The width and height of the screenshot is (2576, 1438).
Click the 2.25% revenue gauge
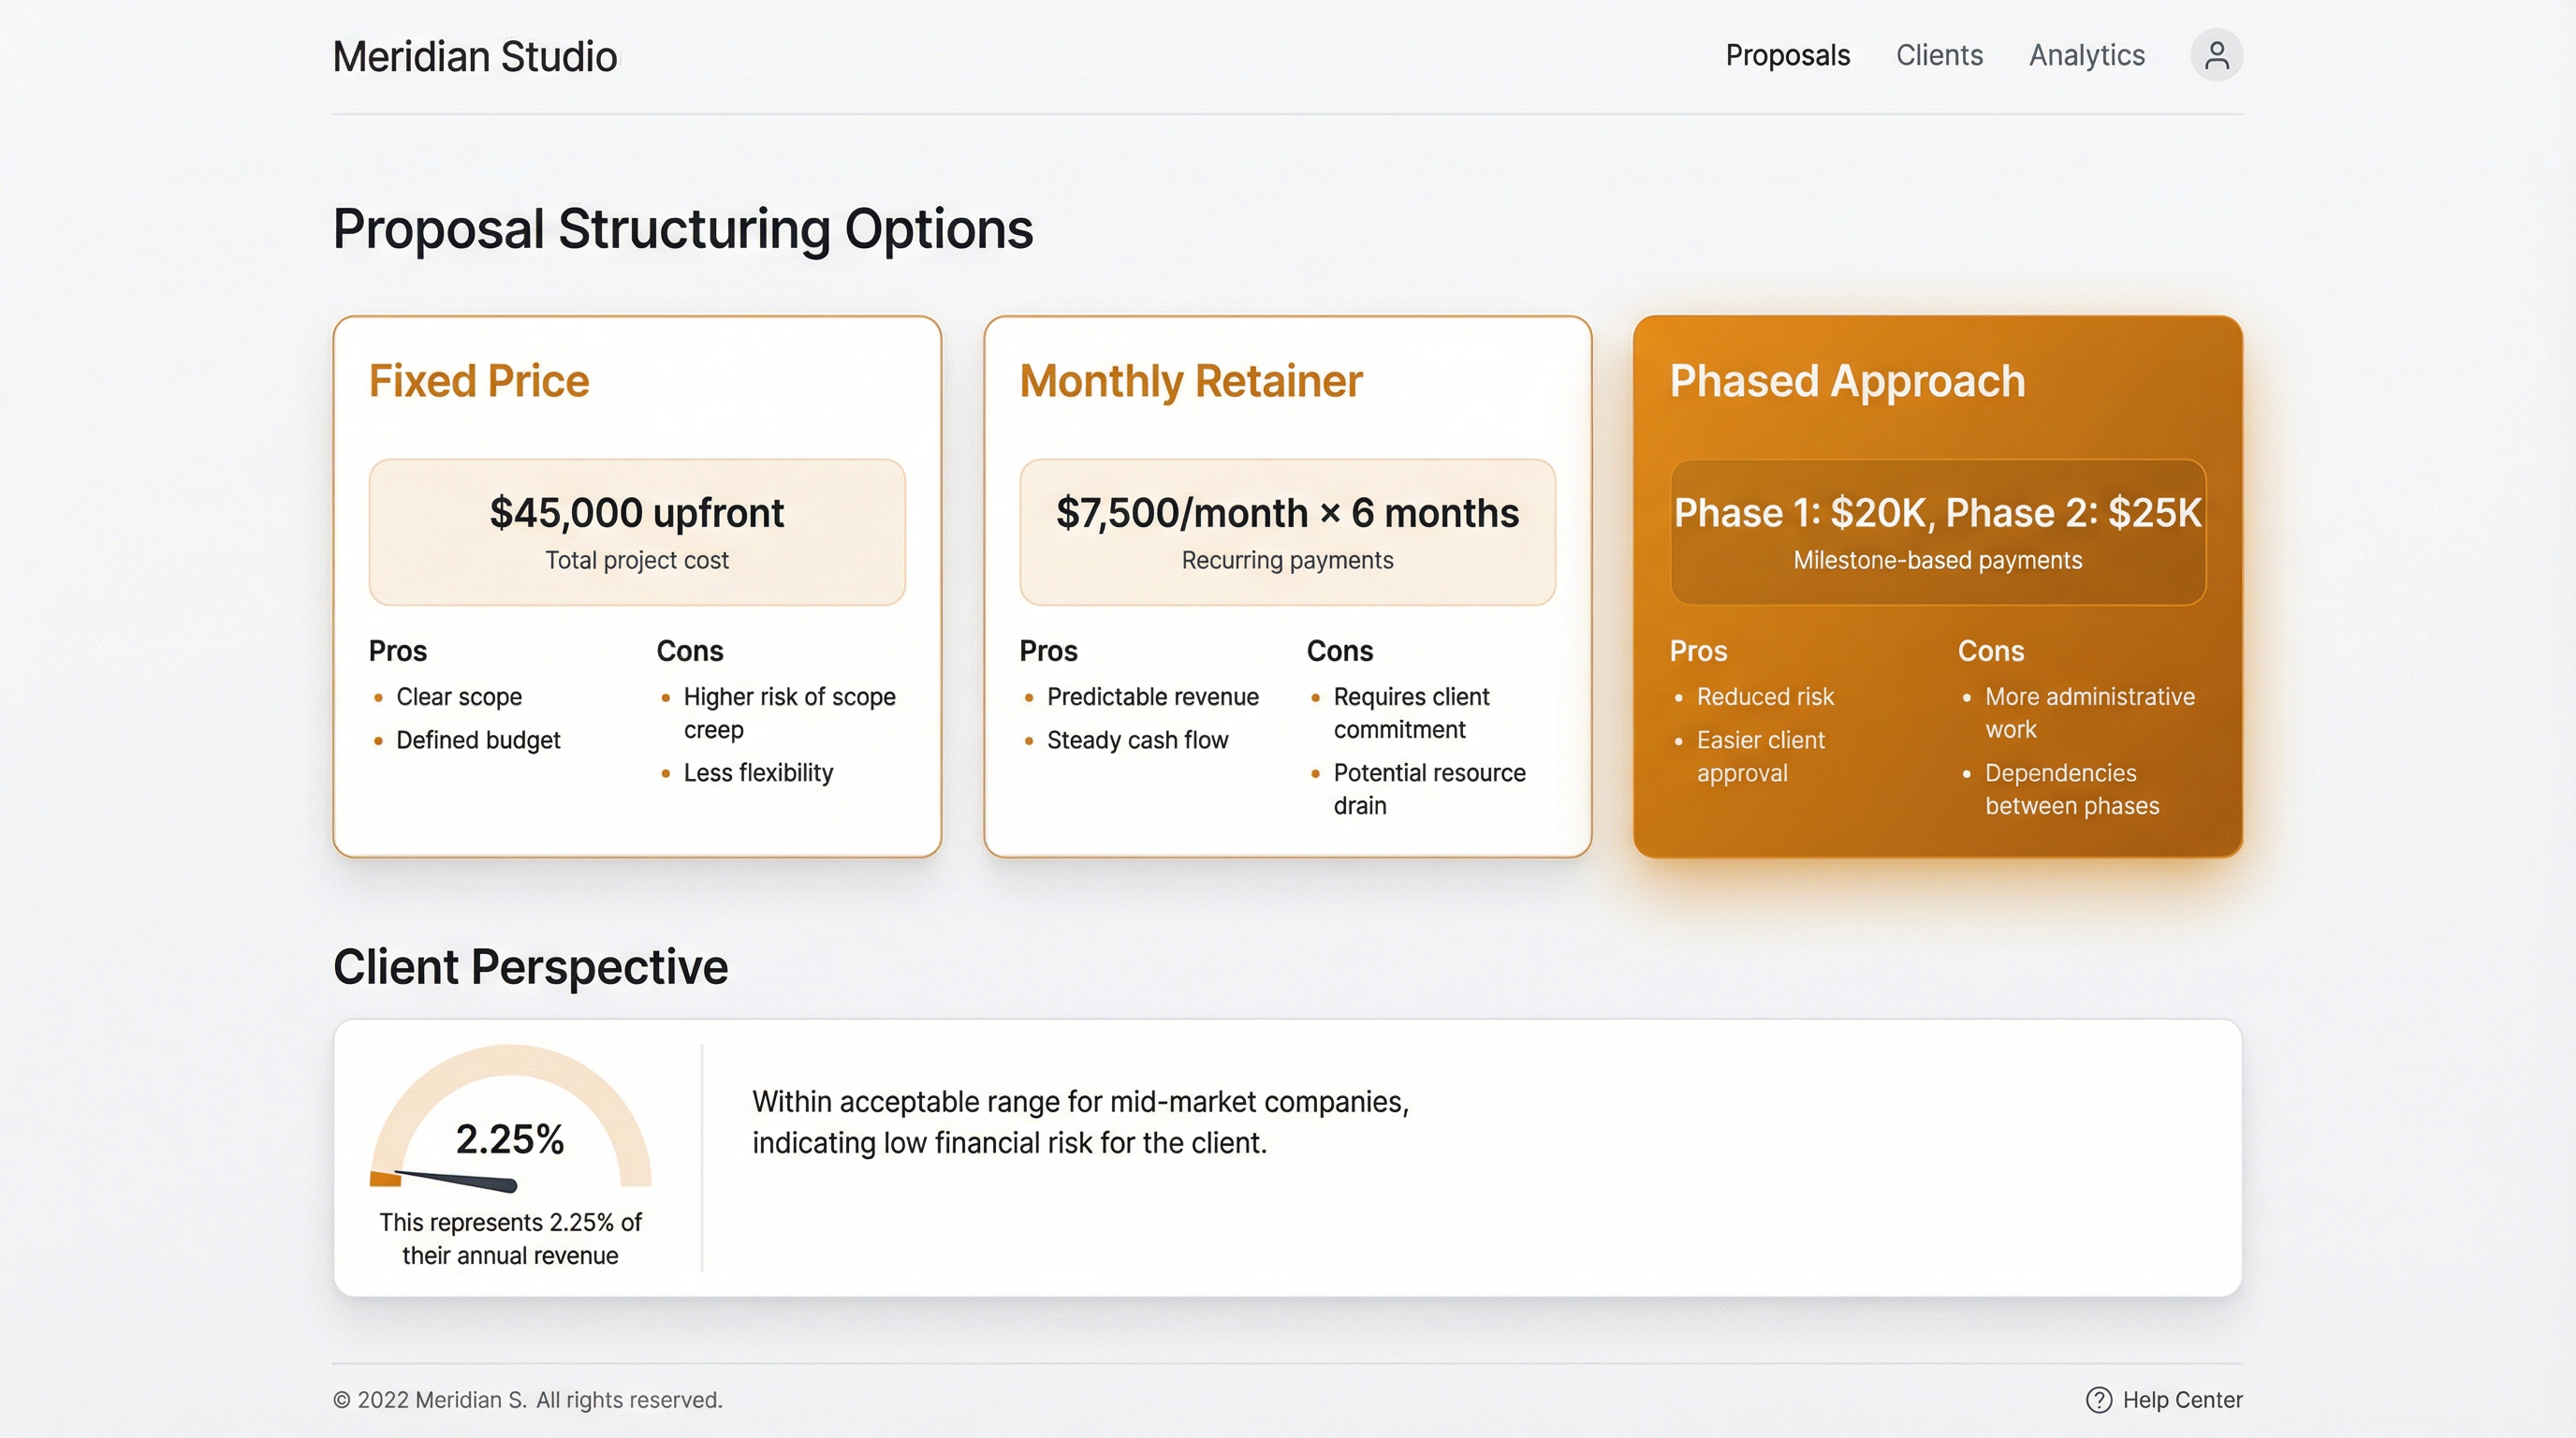coord(511,1138)
